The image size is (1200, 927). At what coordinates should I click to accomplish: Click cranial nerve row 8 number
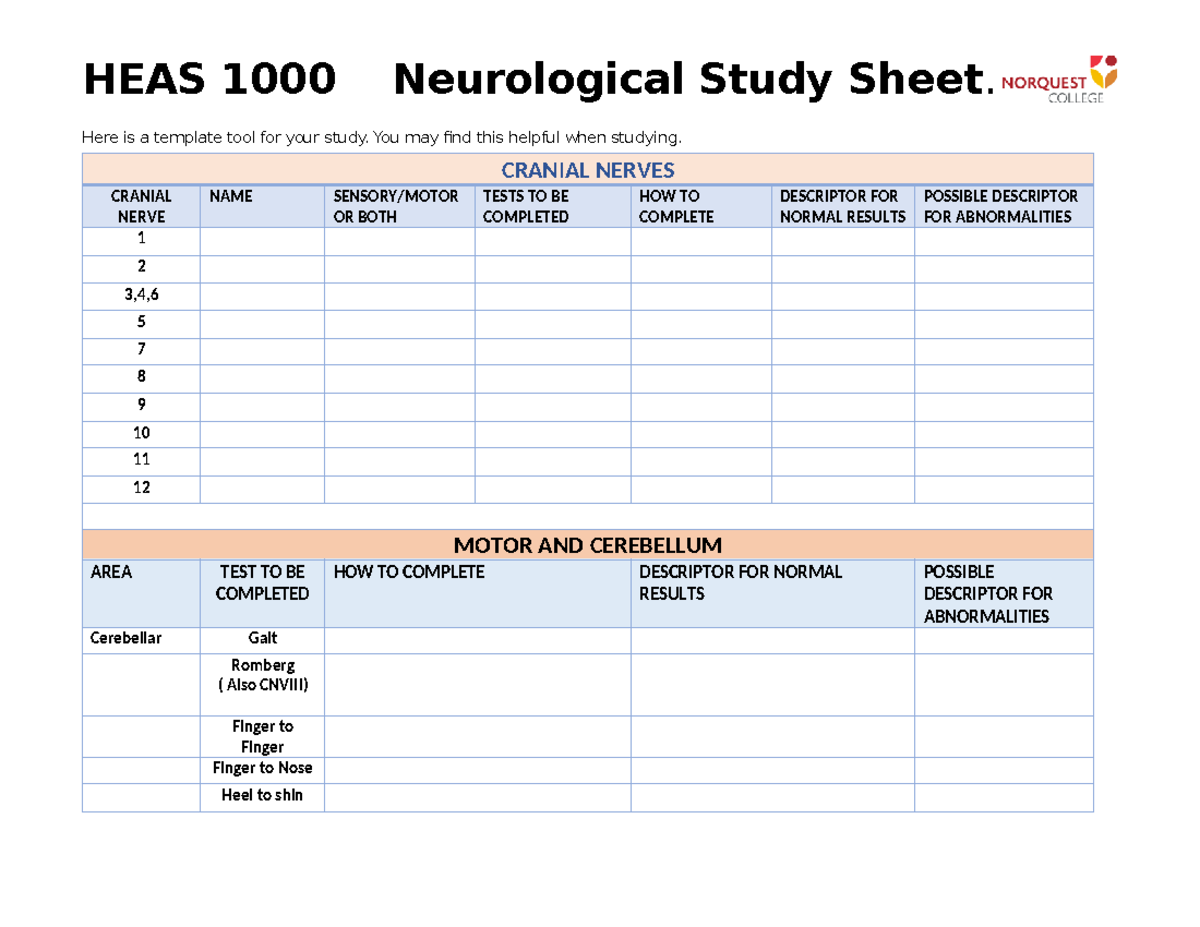pyautogui.click(x=141, y=377)
